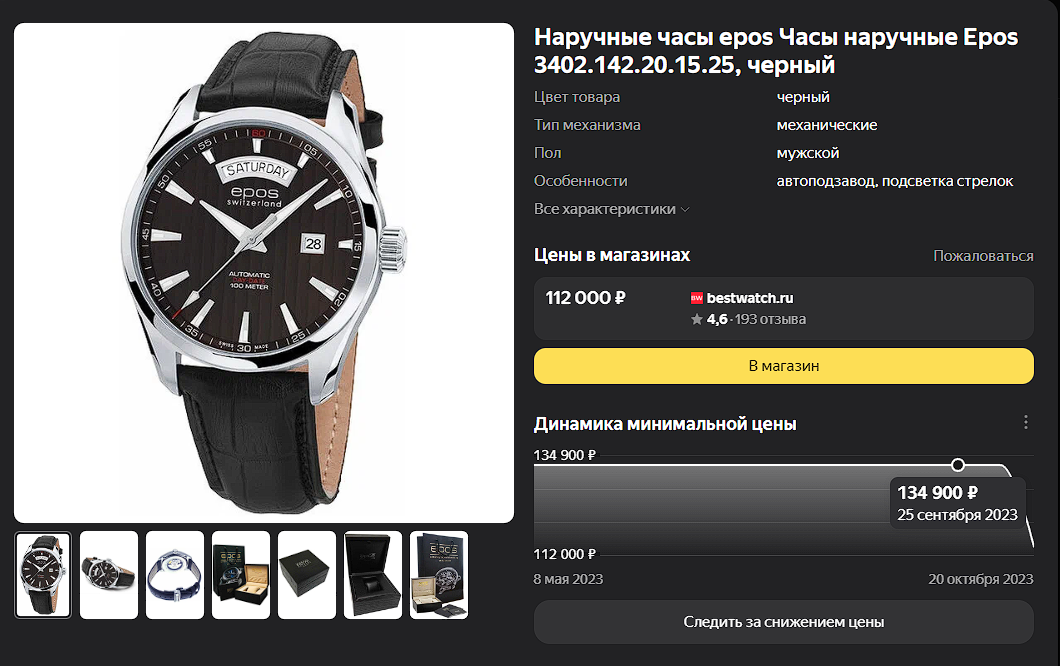Click the bestwatch.ru store logo icon
This screenshot has height=666, width=1060.
(696, 298)
